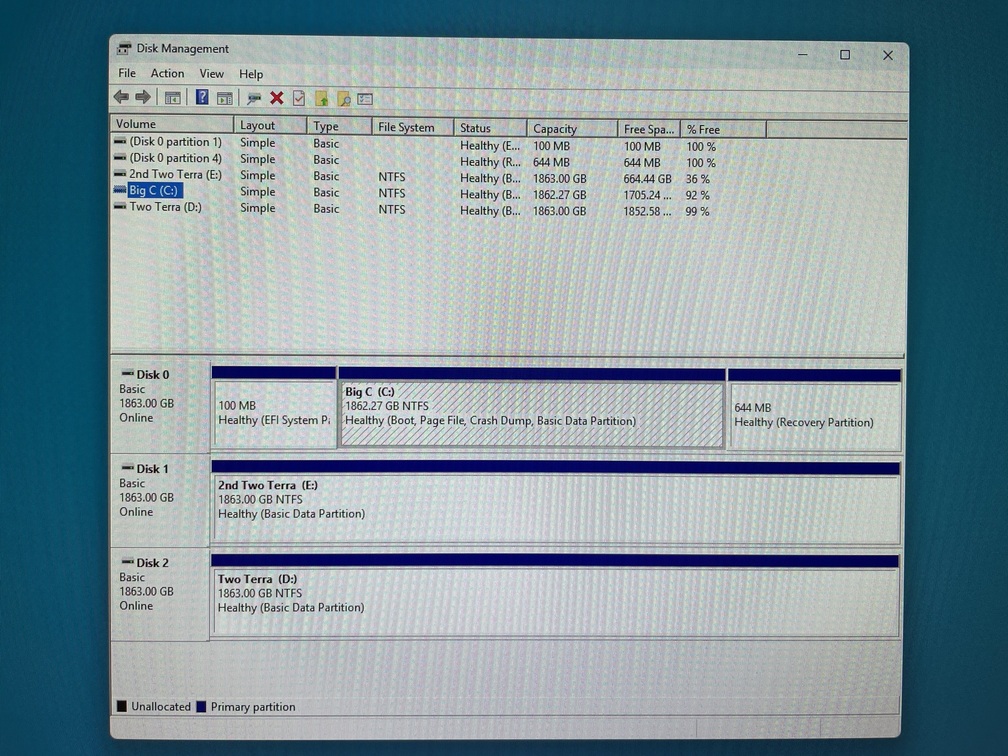Image resolution: width=1008 pixels, height=756 pixels.
Task: Select Two Terra (D:) in the volume list
Action: point(165,207)
